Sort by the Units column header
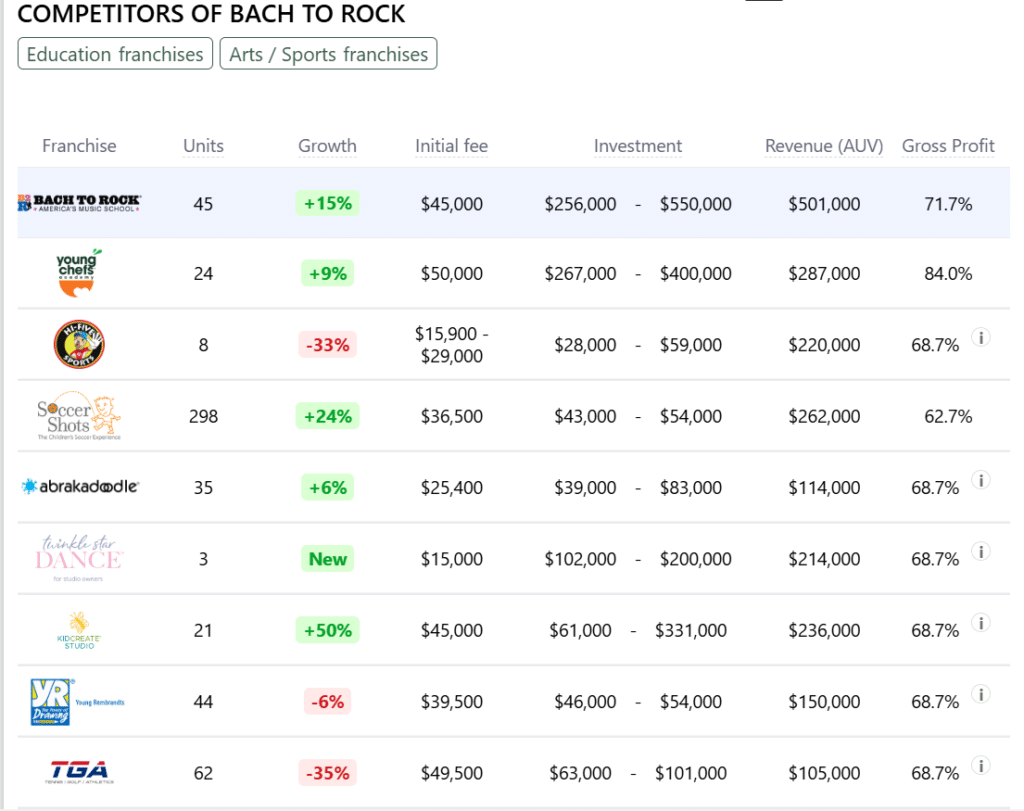1024x811 pixels. click(203, 146)
